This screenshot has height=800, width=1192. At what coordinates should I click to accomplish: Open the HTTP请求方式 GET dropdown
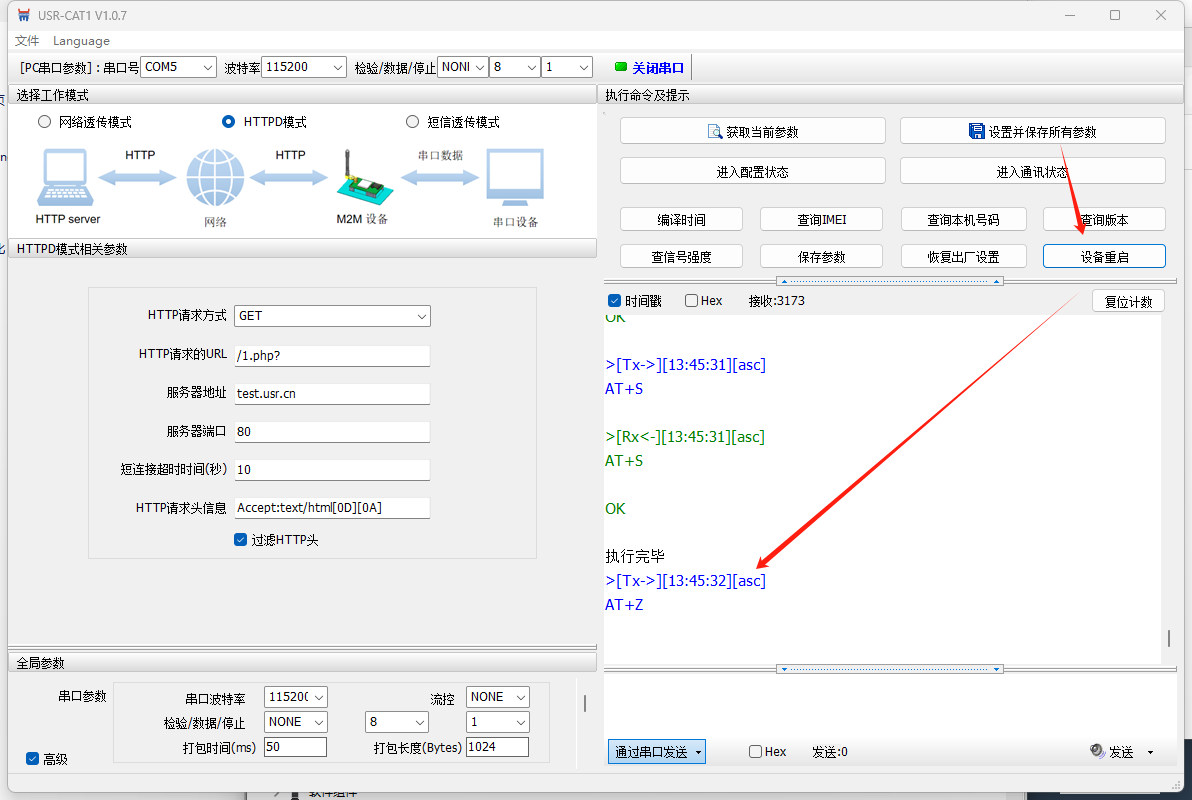[x=332, y=316]
